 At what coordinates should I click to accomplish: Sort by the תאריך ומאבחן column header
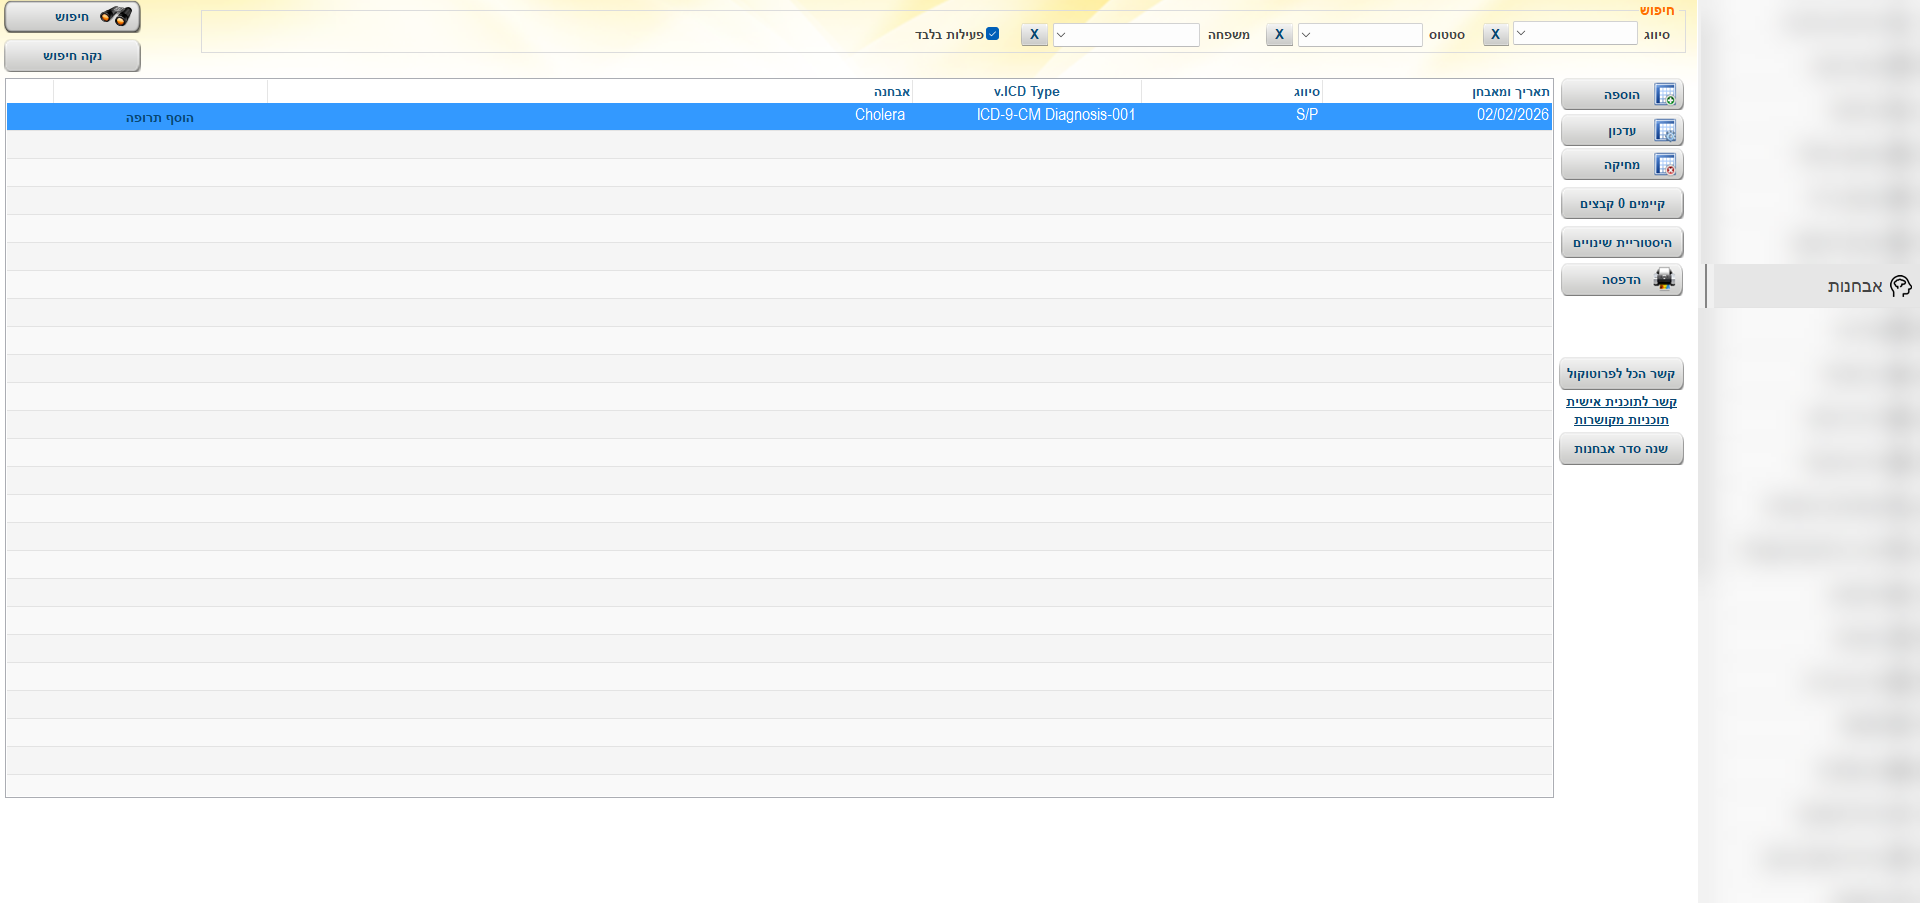[x=1510, y=92]
